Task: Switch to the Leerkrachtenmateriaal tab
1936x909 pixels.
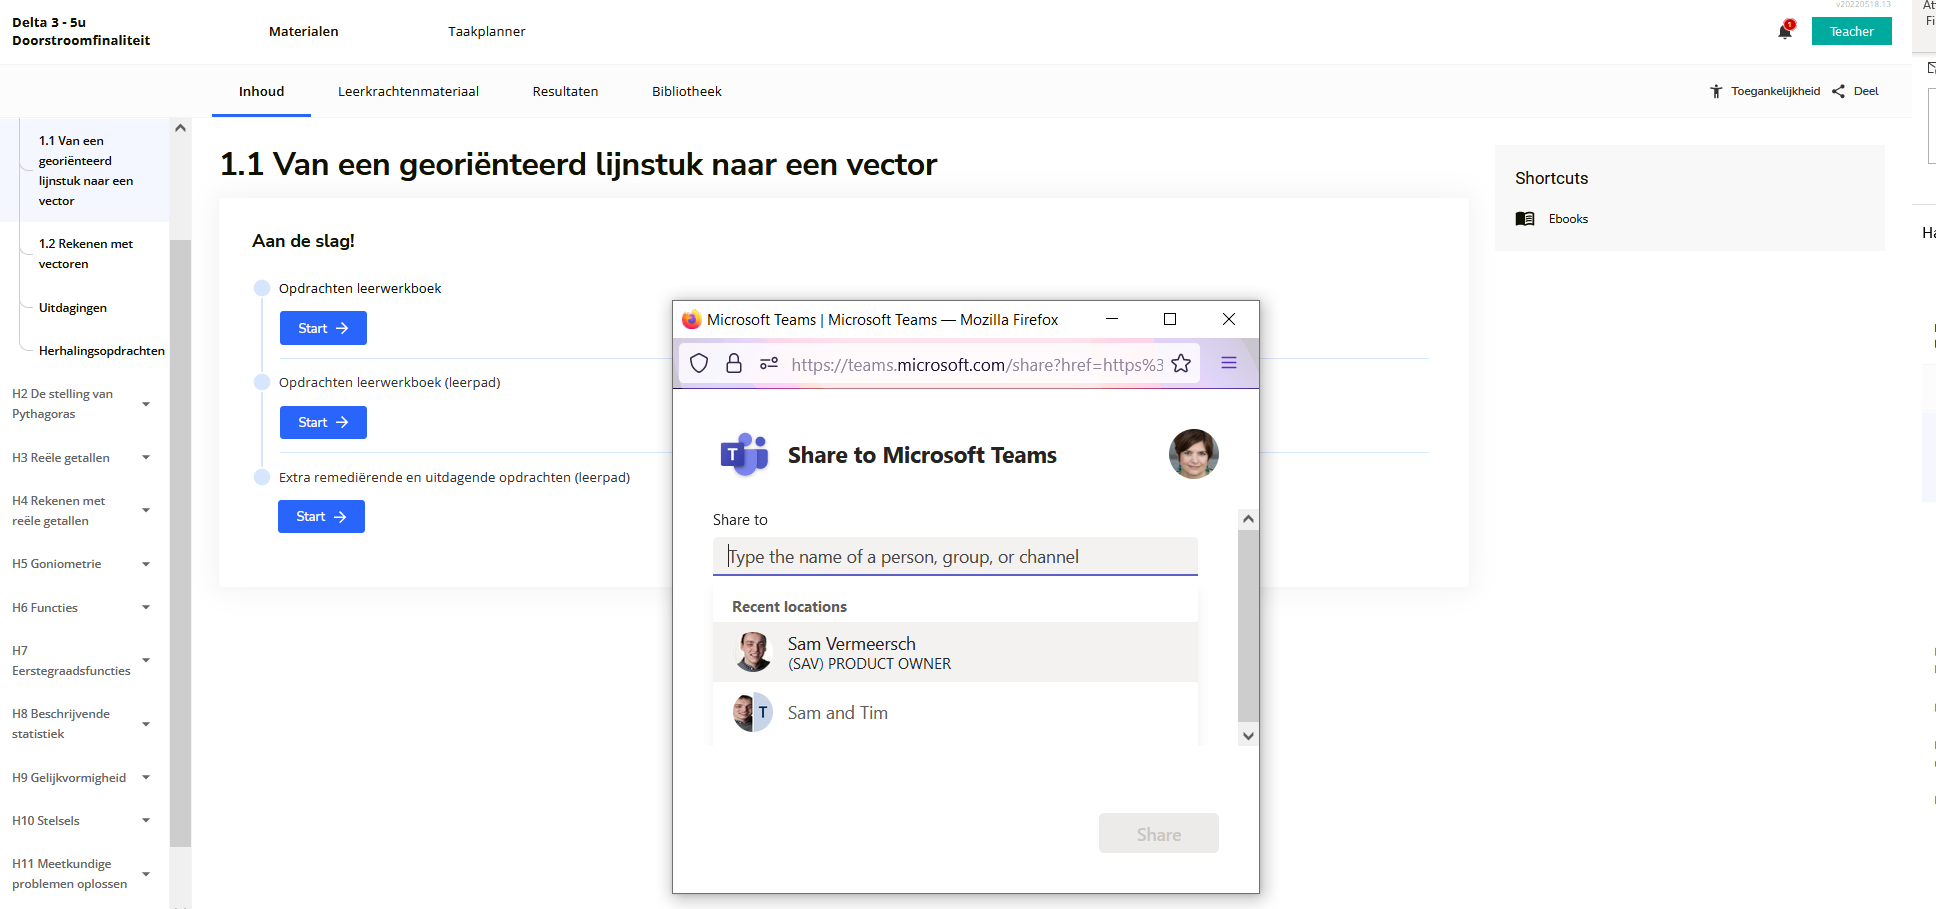Action: [408, 91]
